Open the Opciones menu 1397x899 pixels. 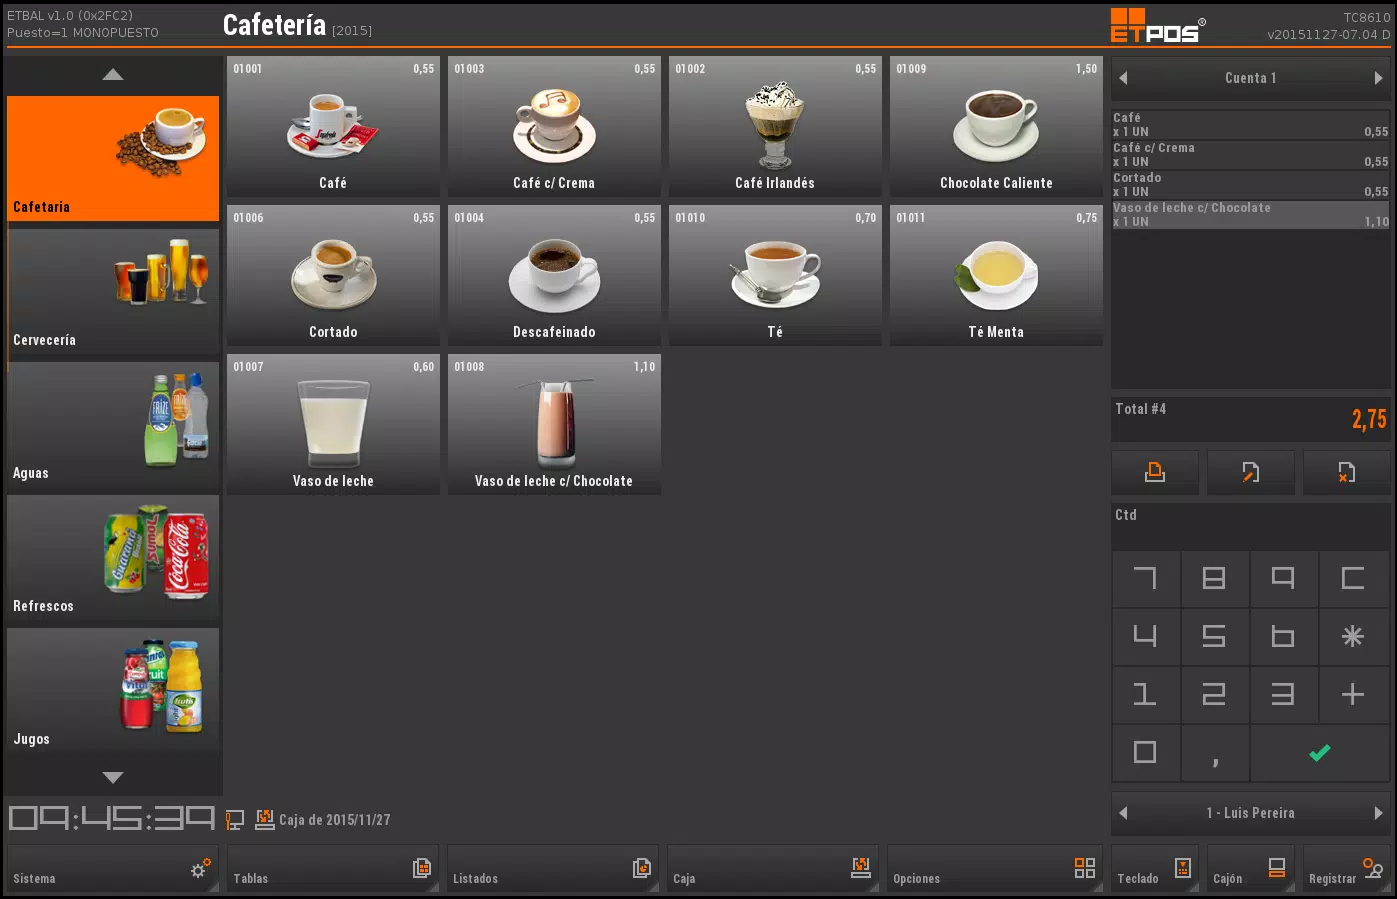[x=993, y=869]
